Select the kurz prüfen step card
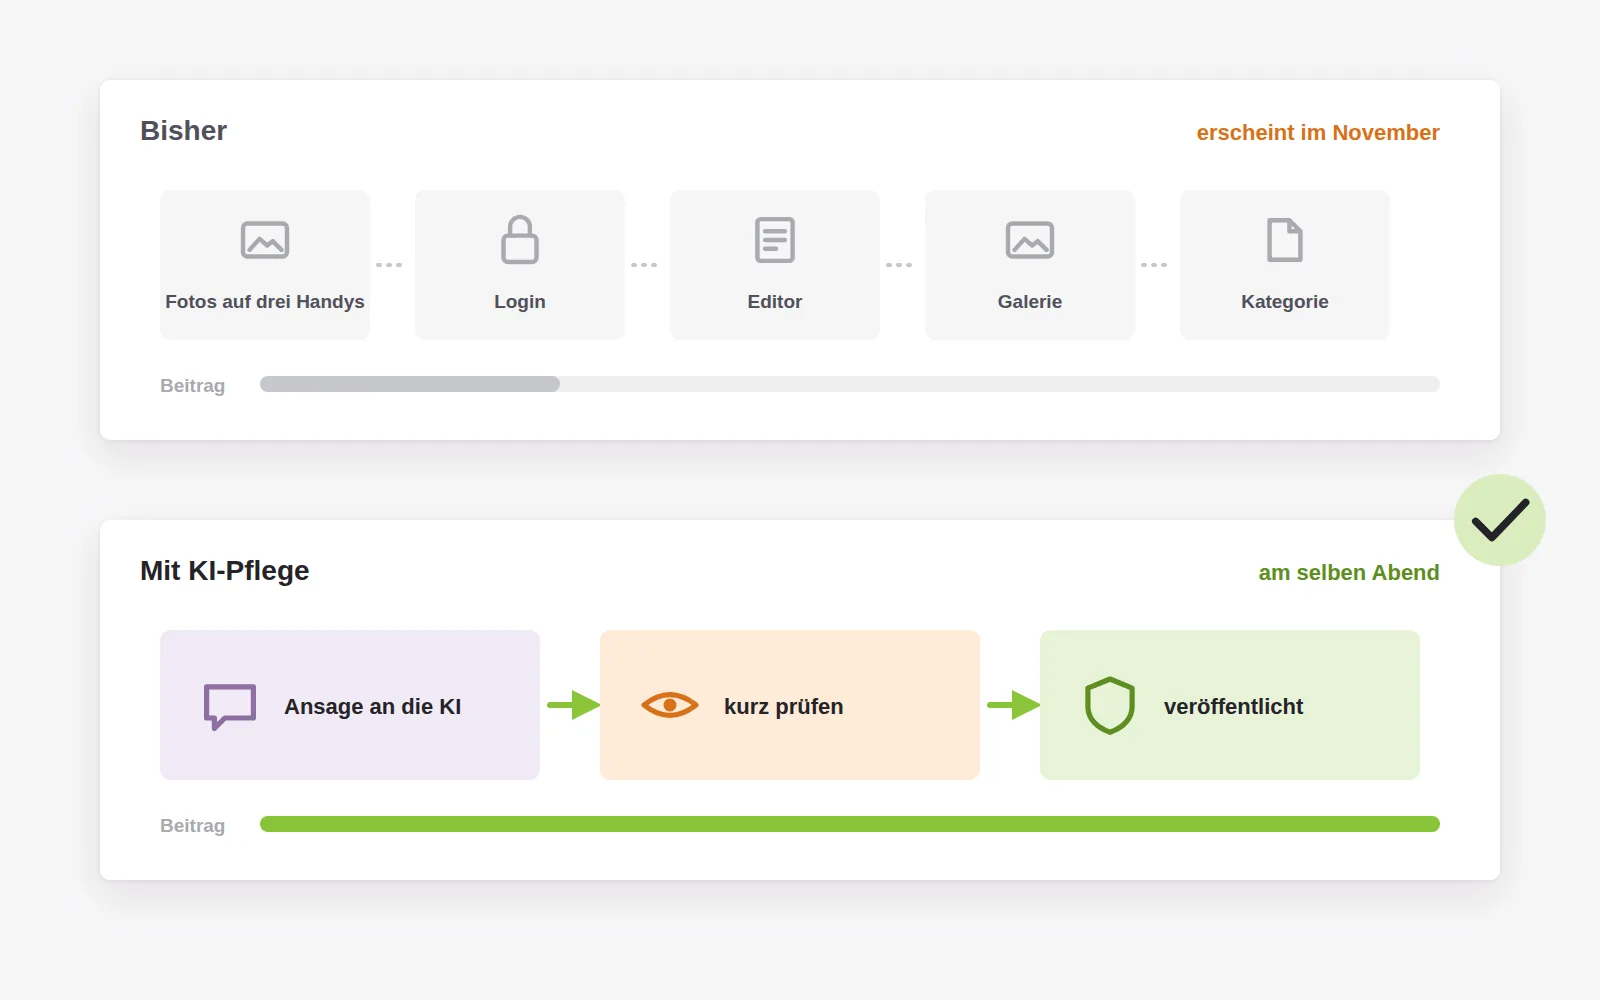The height and width of the screenshot is (1000, 1600). [790, 705]
